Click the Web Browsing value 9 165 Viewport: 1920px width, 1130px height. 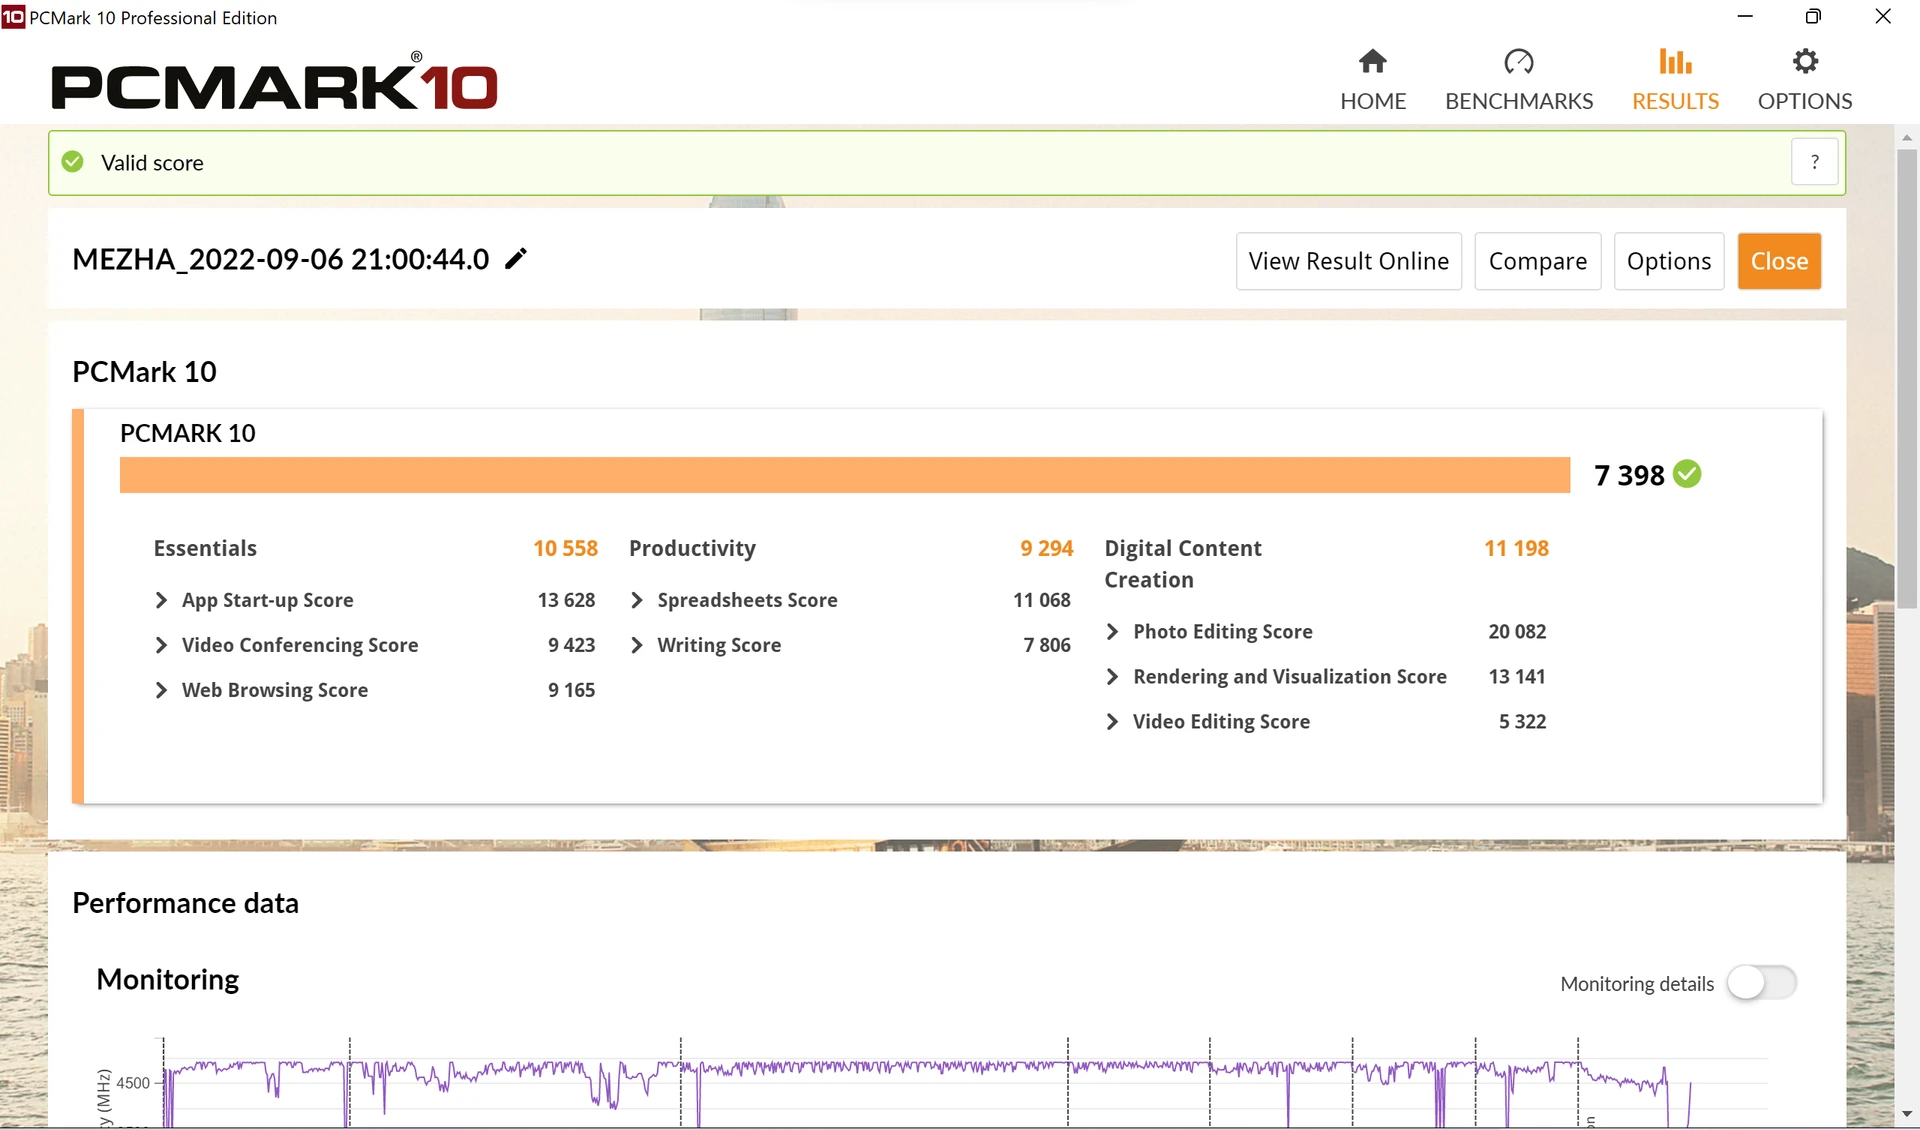click(571, 690)
